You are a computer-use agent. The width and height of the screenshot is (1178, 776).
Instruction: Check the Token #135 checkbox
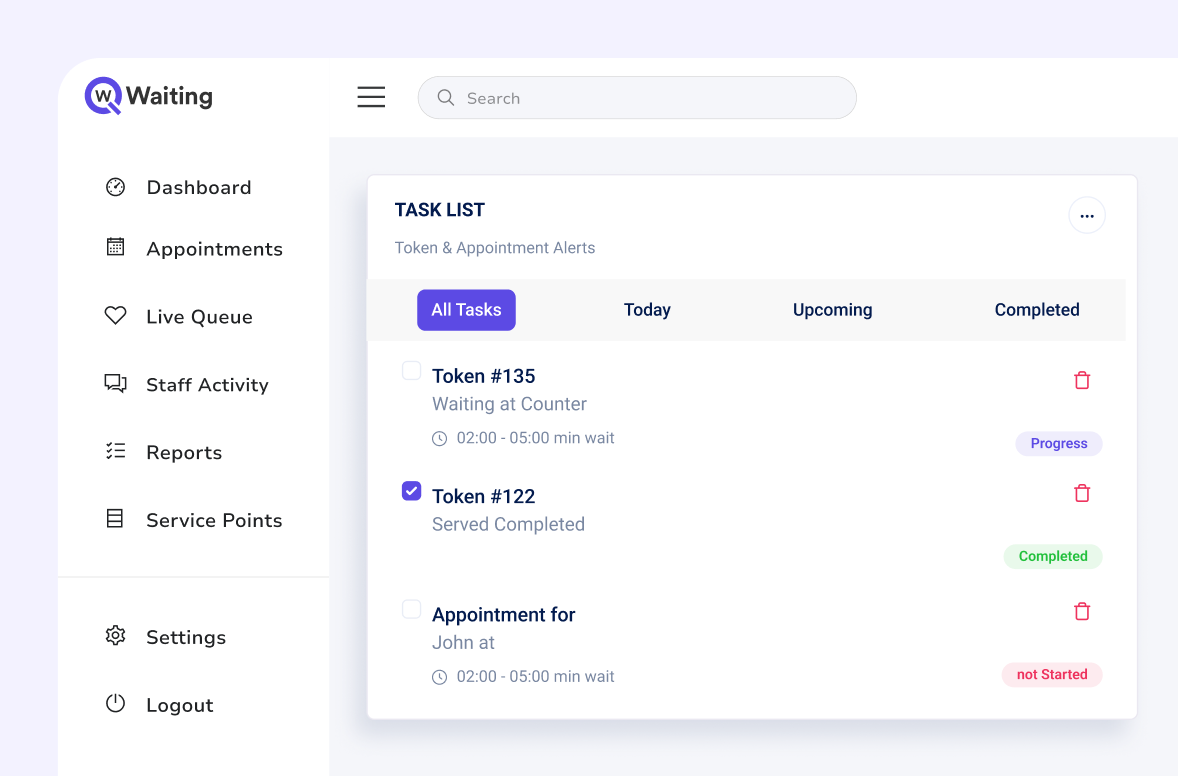pyautogui.click(x=411, y=371)
